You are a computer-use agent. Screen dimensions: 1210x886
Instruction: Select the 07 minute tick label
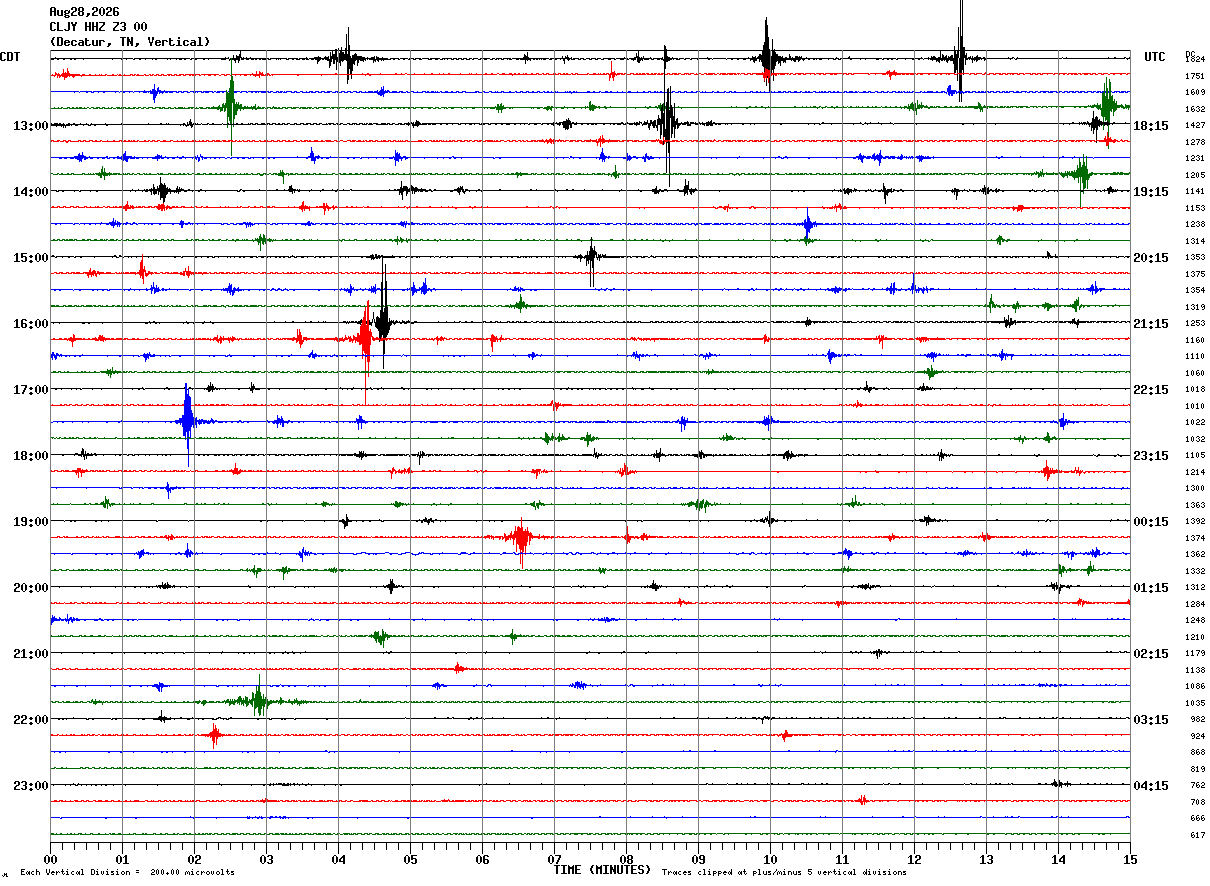[554, 859]
